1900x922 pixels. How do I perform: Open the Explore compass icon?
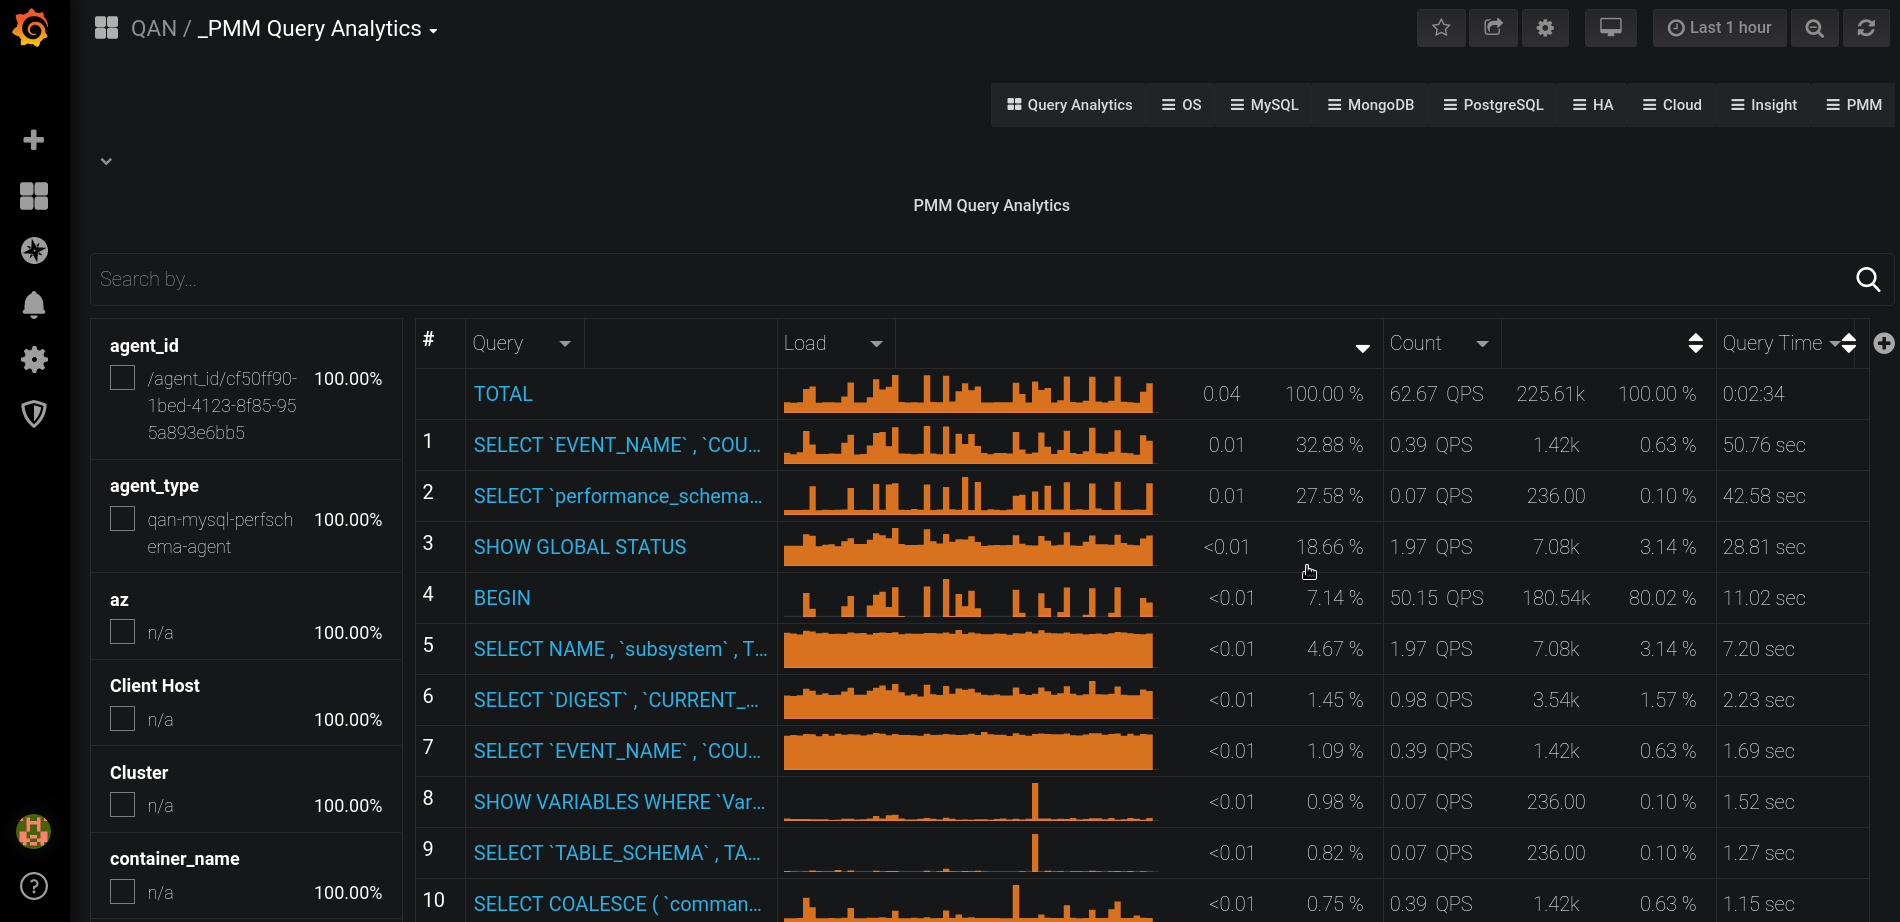(x=34, y=250)
